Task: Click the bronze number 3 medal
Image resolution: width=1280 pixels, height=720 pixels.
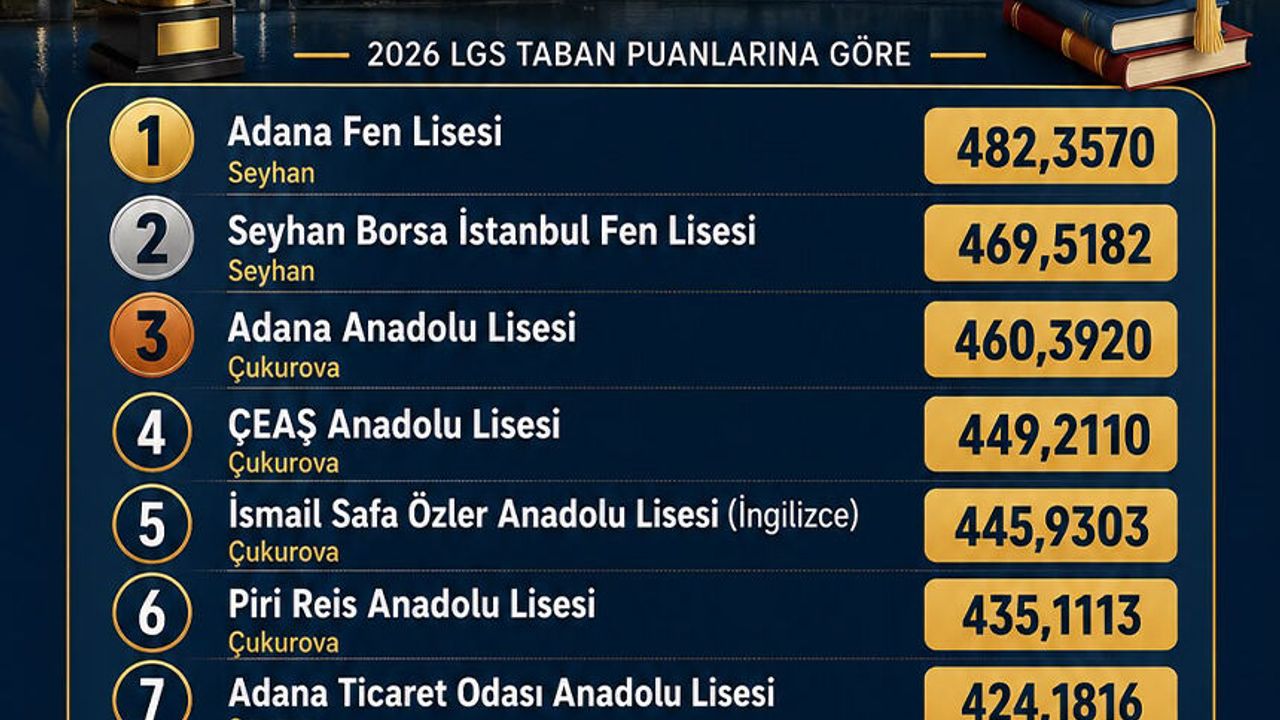Action: [152, 335]
